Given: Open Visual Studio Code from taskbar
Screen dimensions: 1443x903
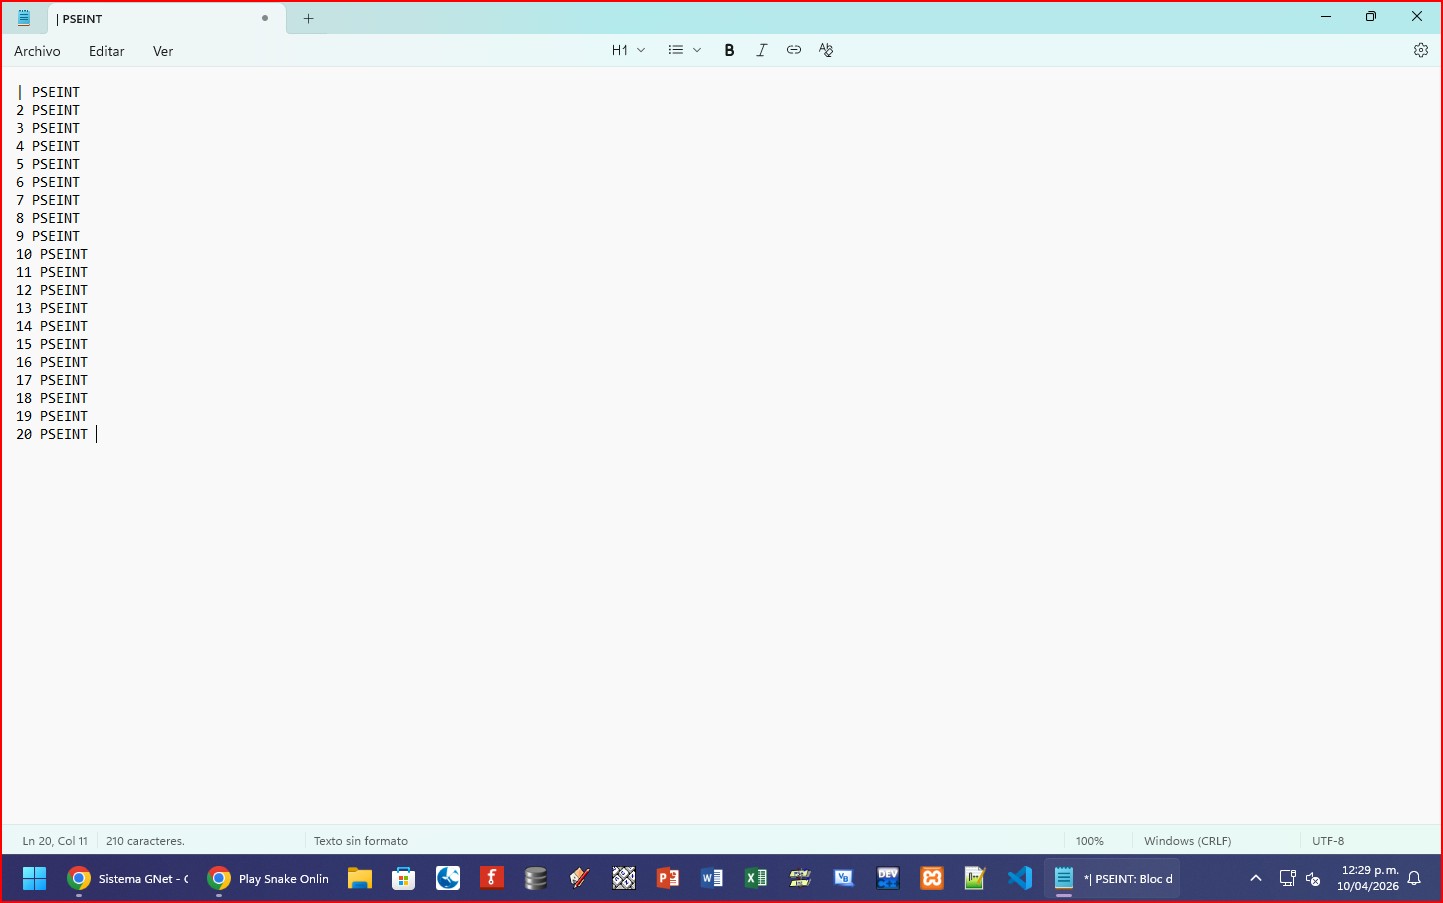Looking at the screenshot, I should (x=1019, y=878).
